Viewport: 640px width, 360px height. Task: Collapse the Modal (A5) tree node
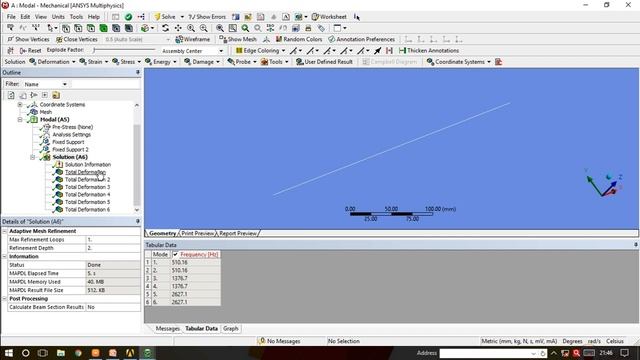[20, 120]
